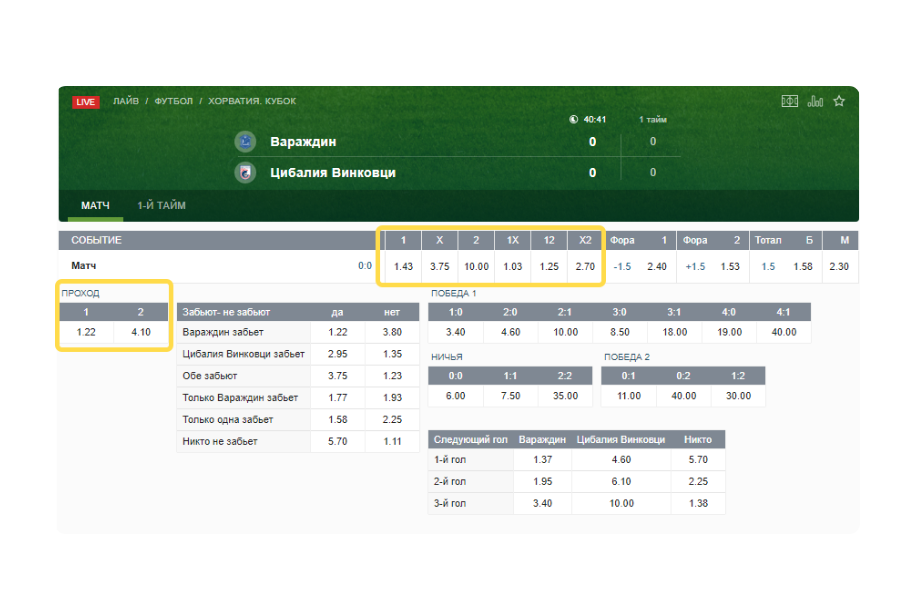Select 3-й гол Никто odds 1.38
This screenshot has width=921, height=604.
pos(698,504)
